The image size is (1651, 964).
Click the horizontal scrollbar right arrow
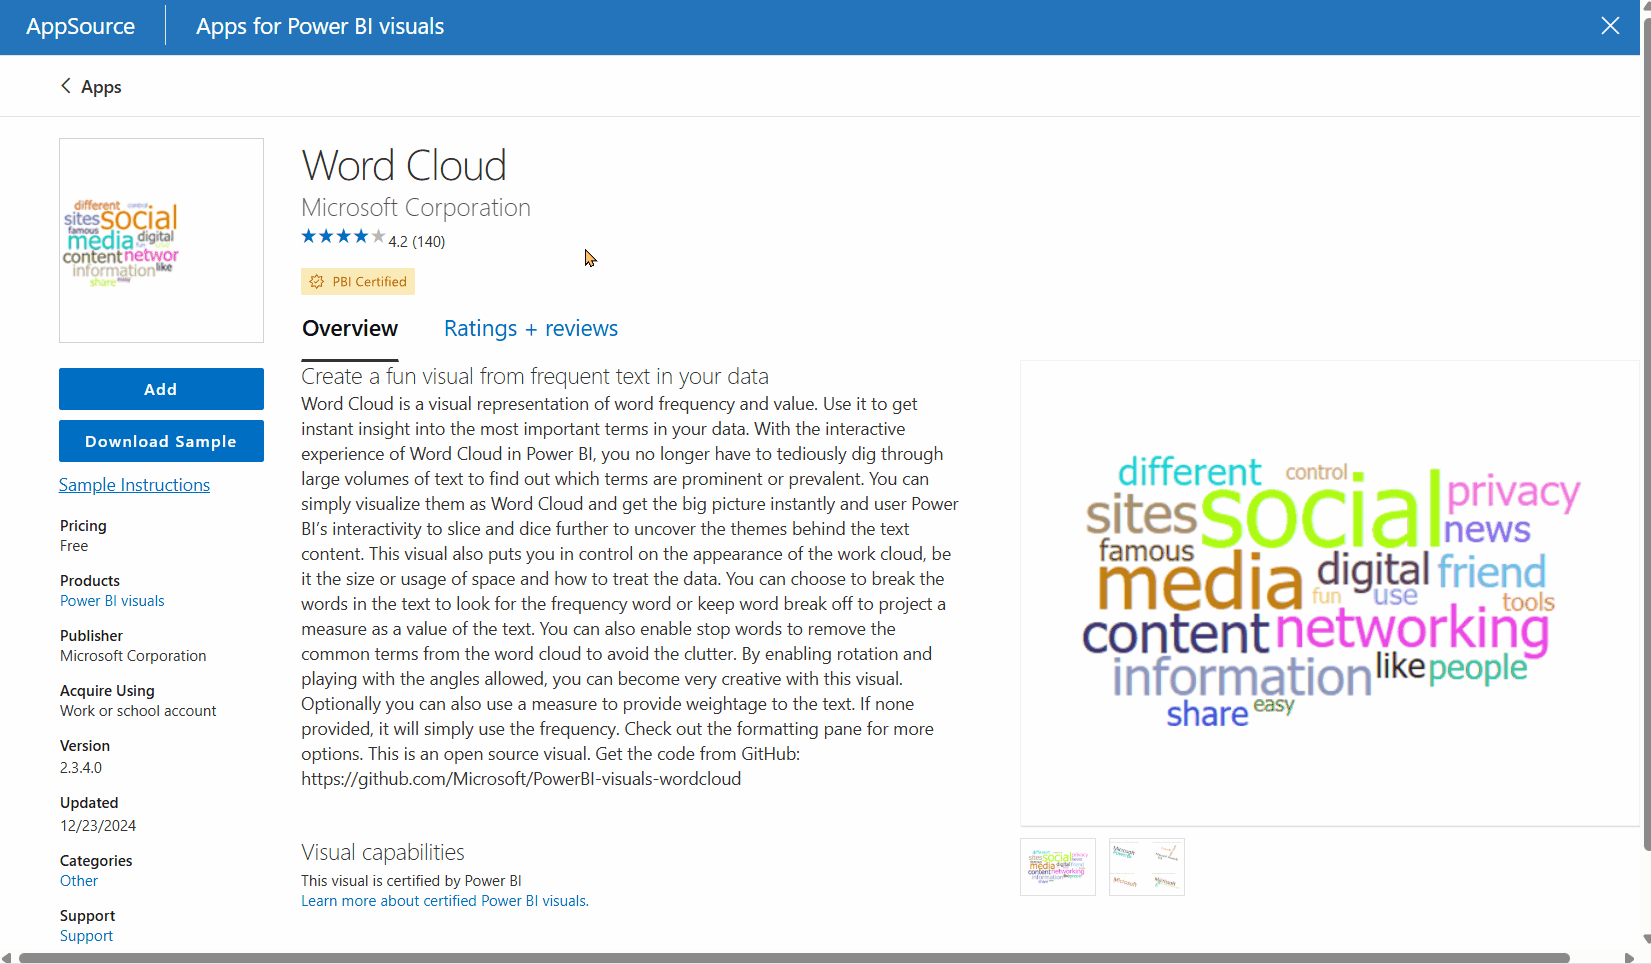coord(1628,958)
